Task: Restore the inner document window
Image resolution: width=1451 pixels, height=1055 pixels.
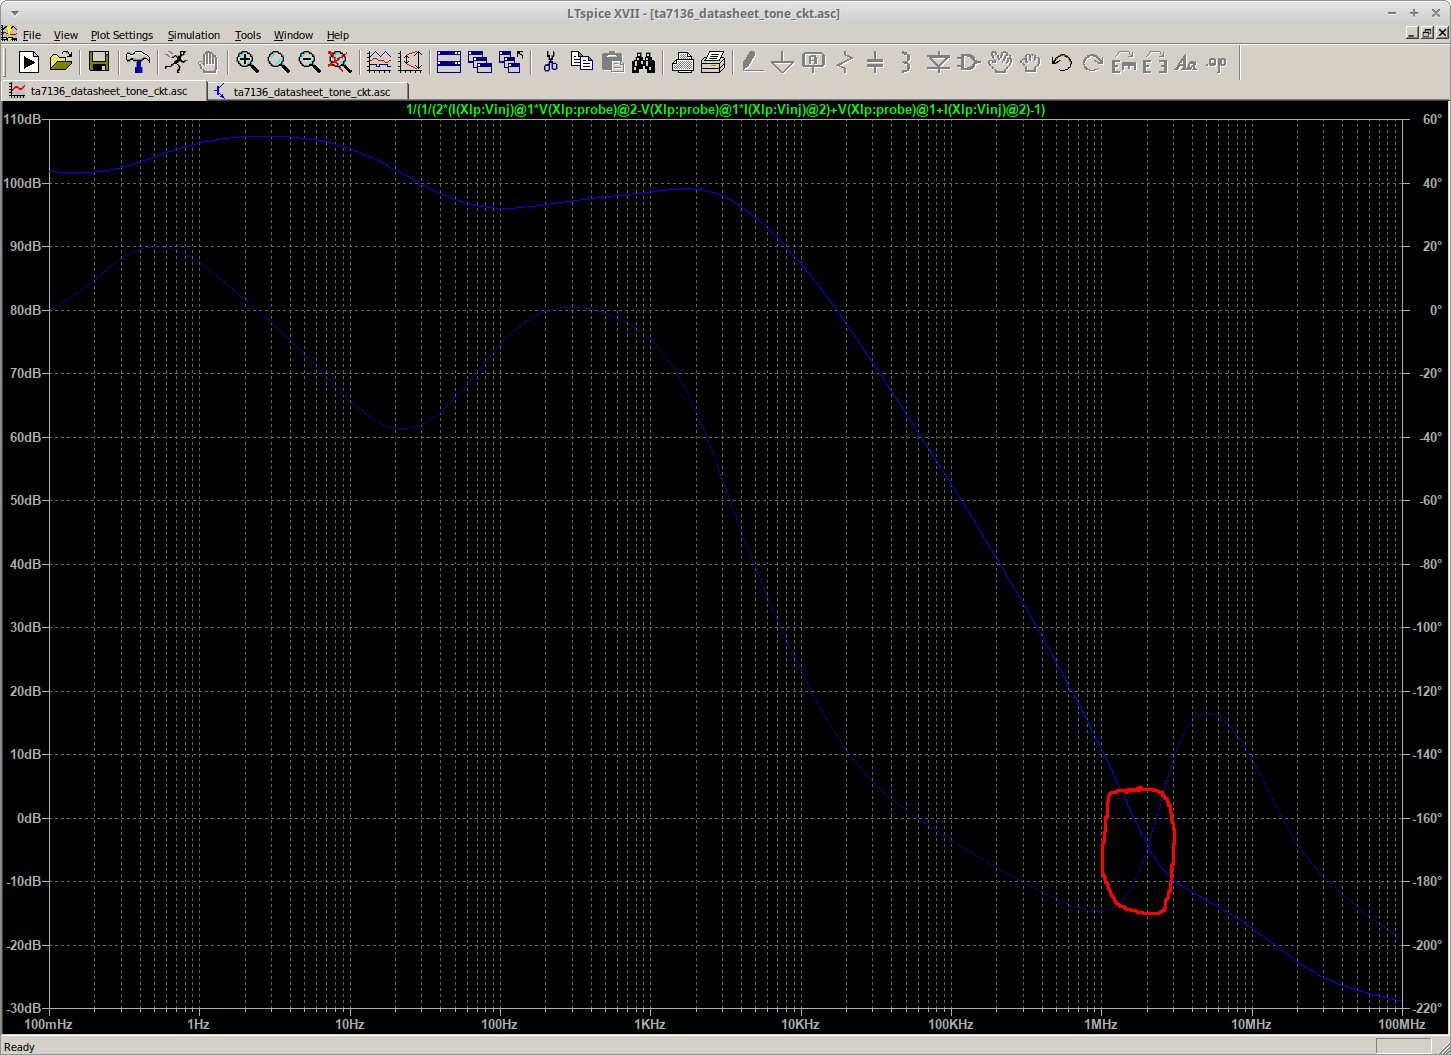Action: (1426, 33)
